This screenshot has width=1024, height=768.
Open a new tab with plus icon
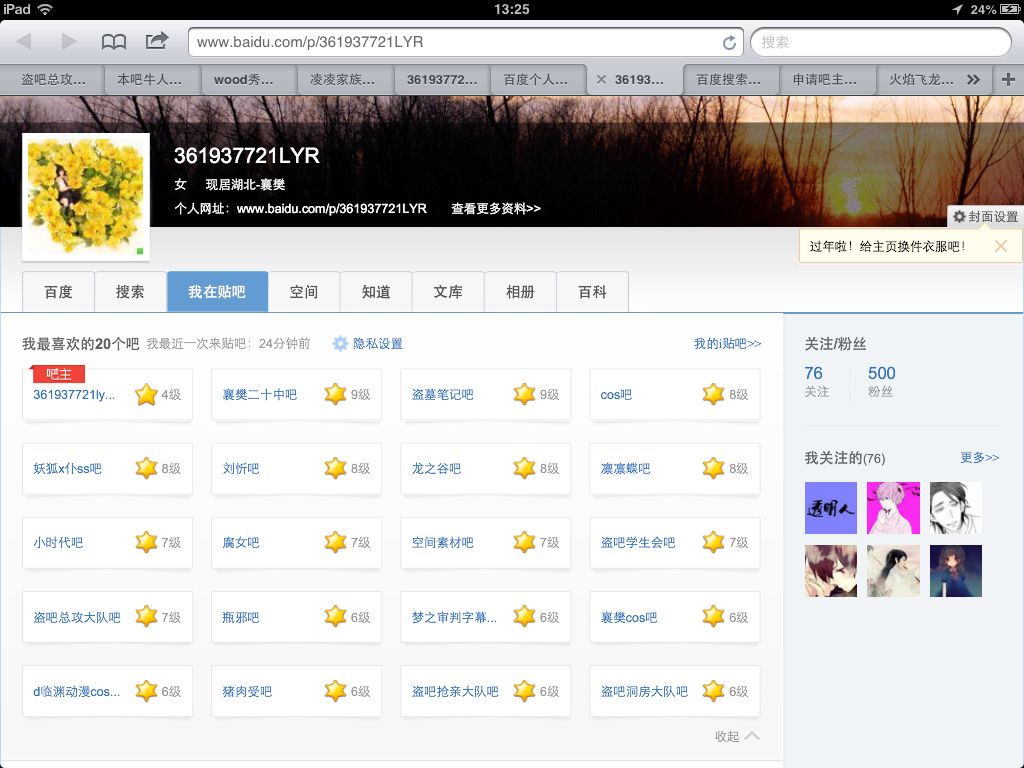[1008, 79]
